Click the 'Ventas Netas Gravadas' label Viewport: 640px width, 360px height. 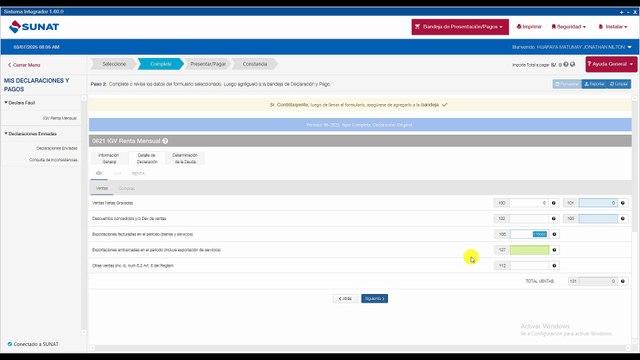pyautogui.click(x=113, y=203)
